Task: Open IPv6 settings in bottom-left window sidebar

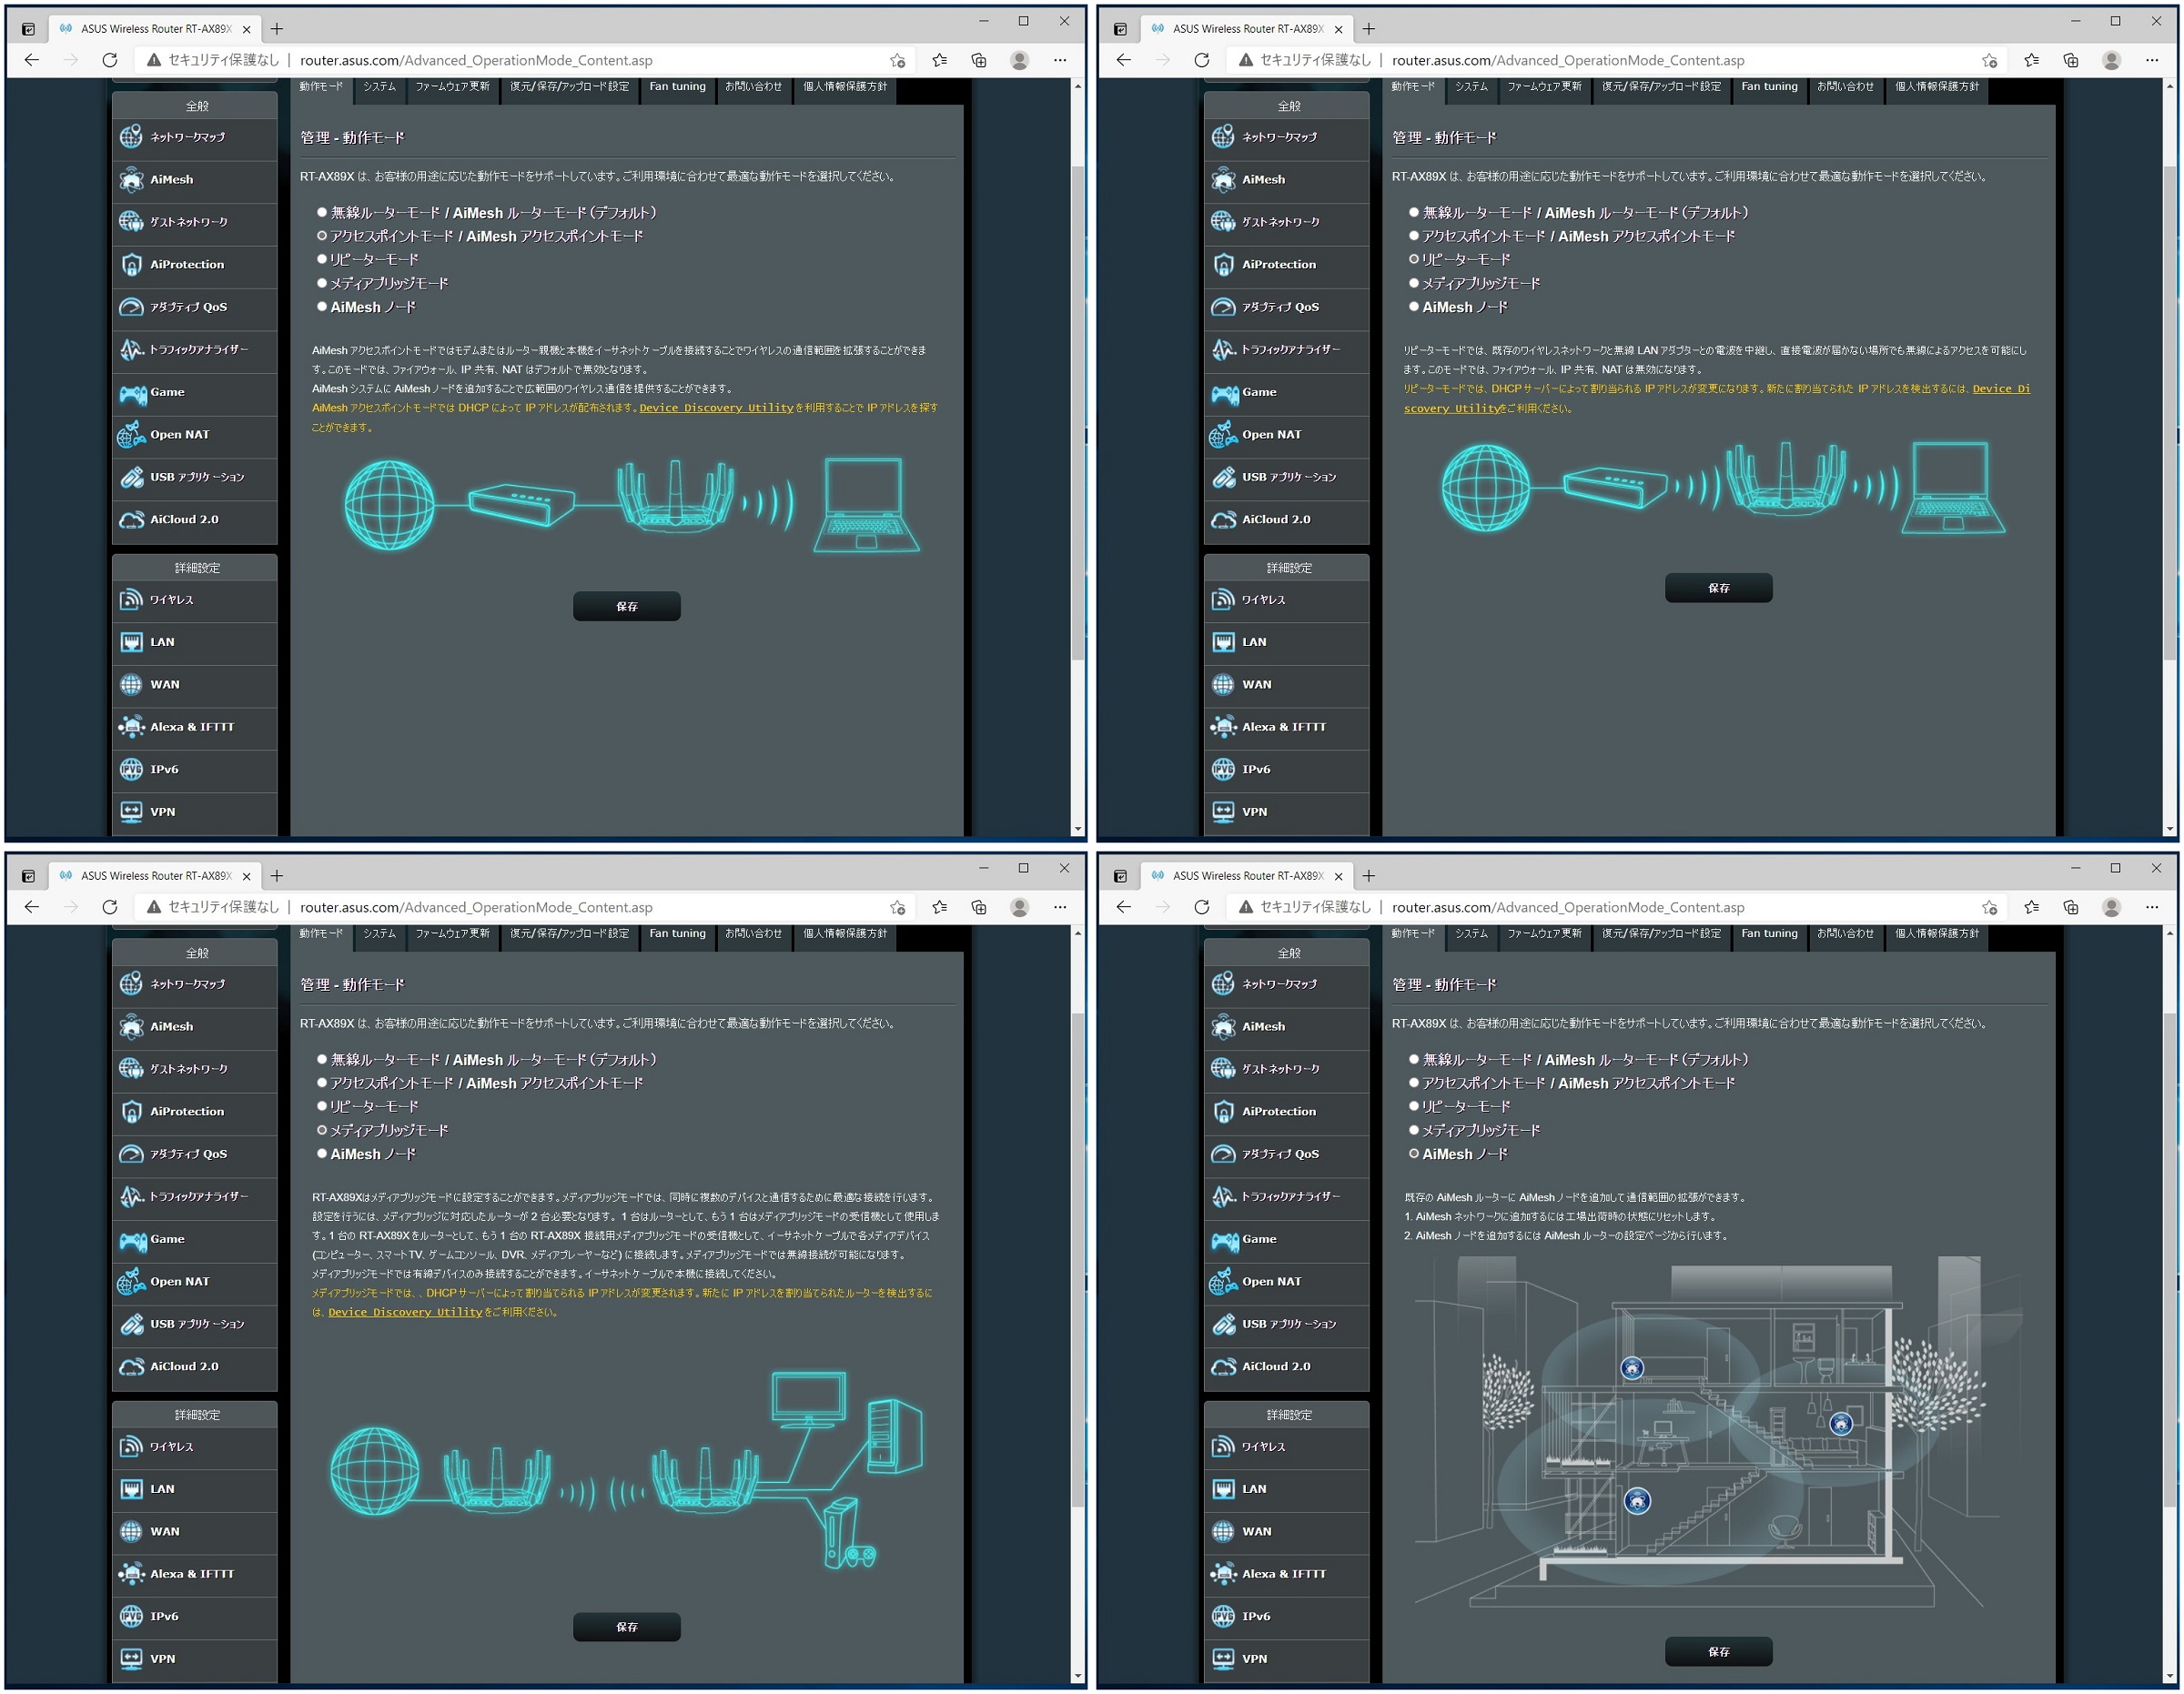Action: coord(195,1617)
